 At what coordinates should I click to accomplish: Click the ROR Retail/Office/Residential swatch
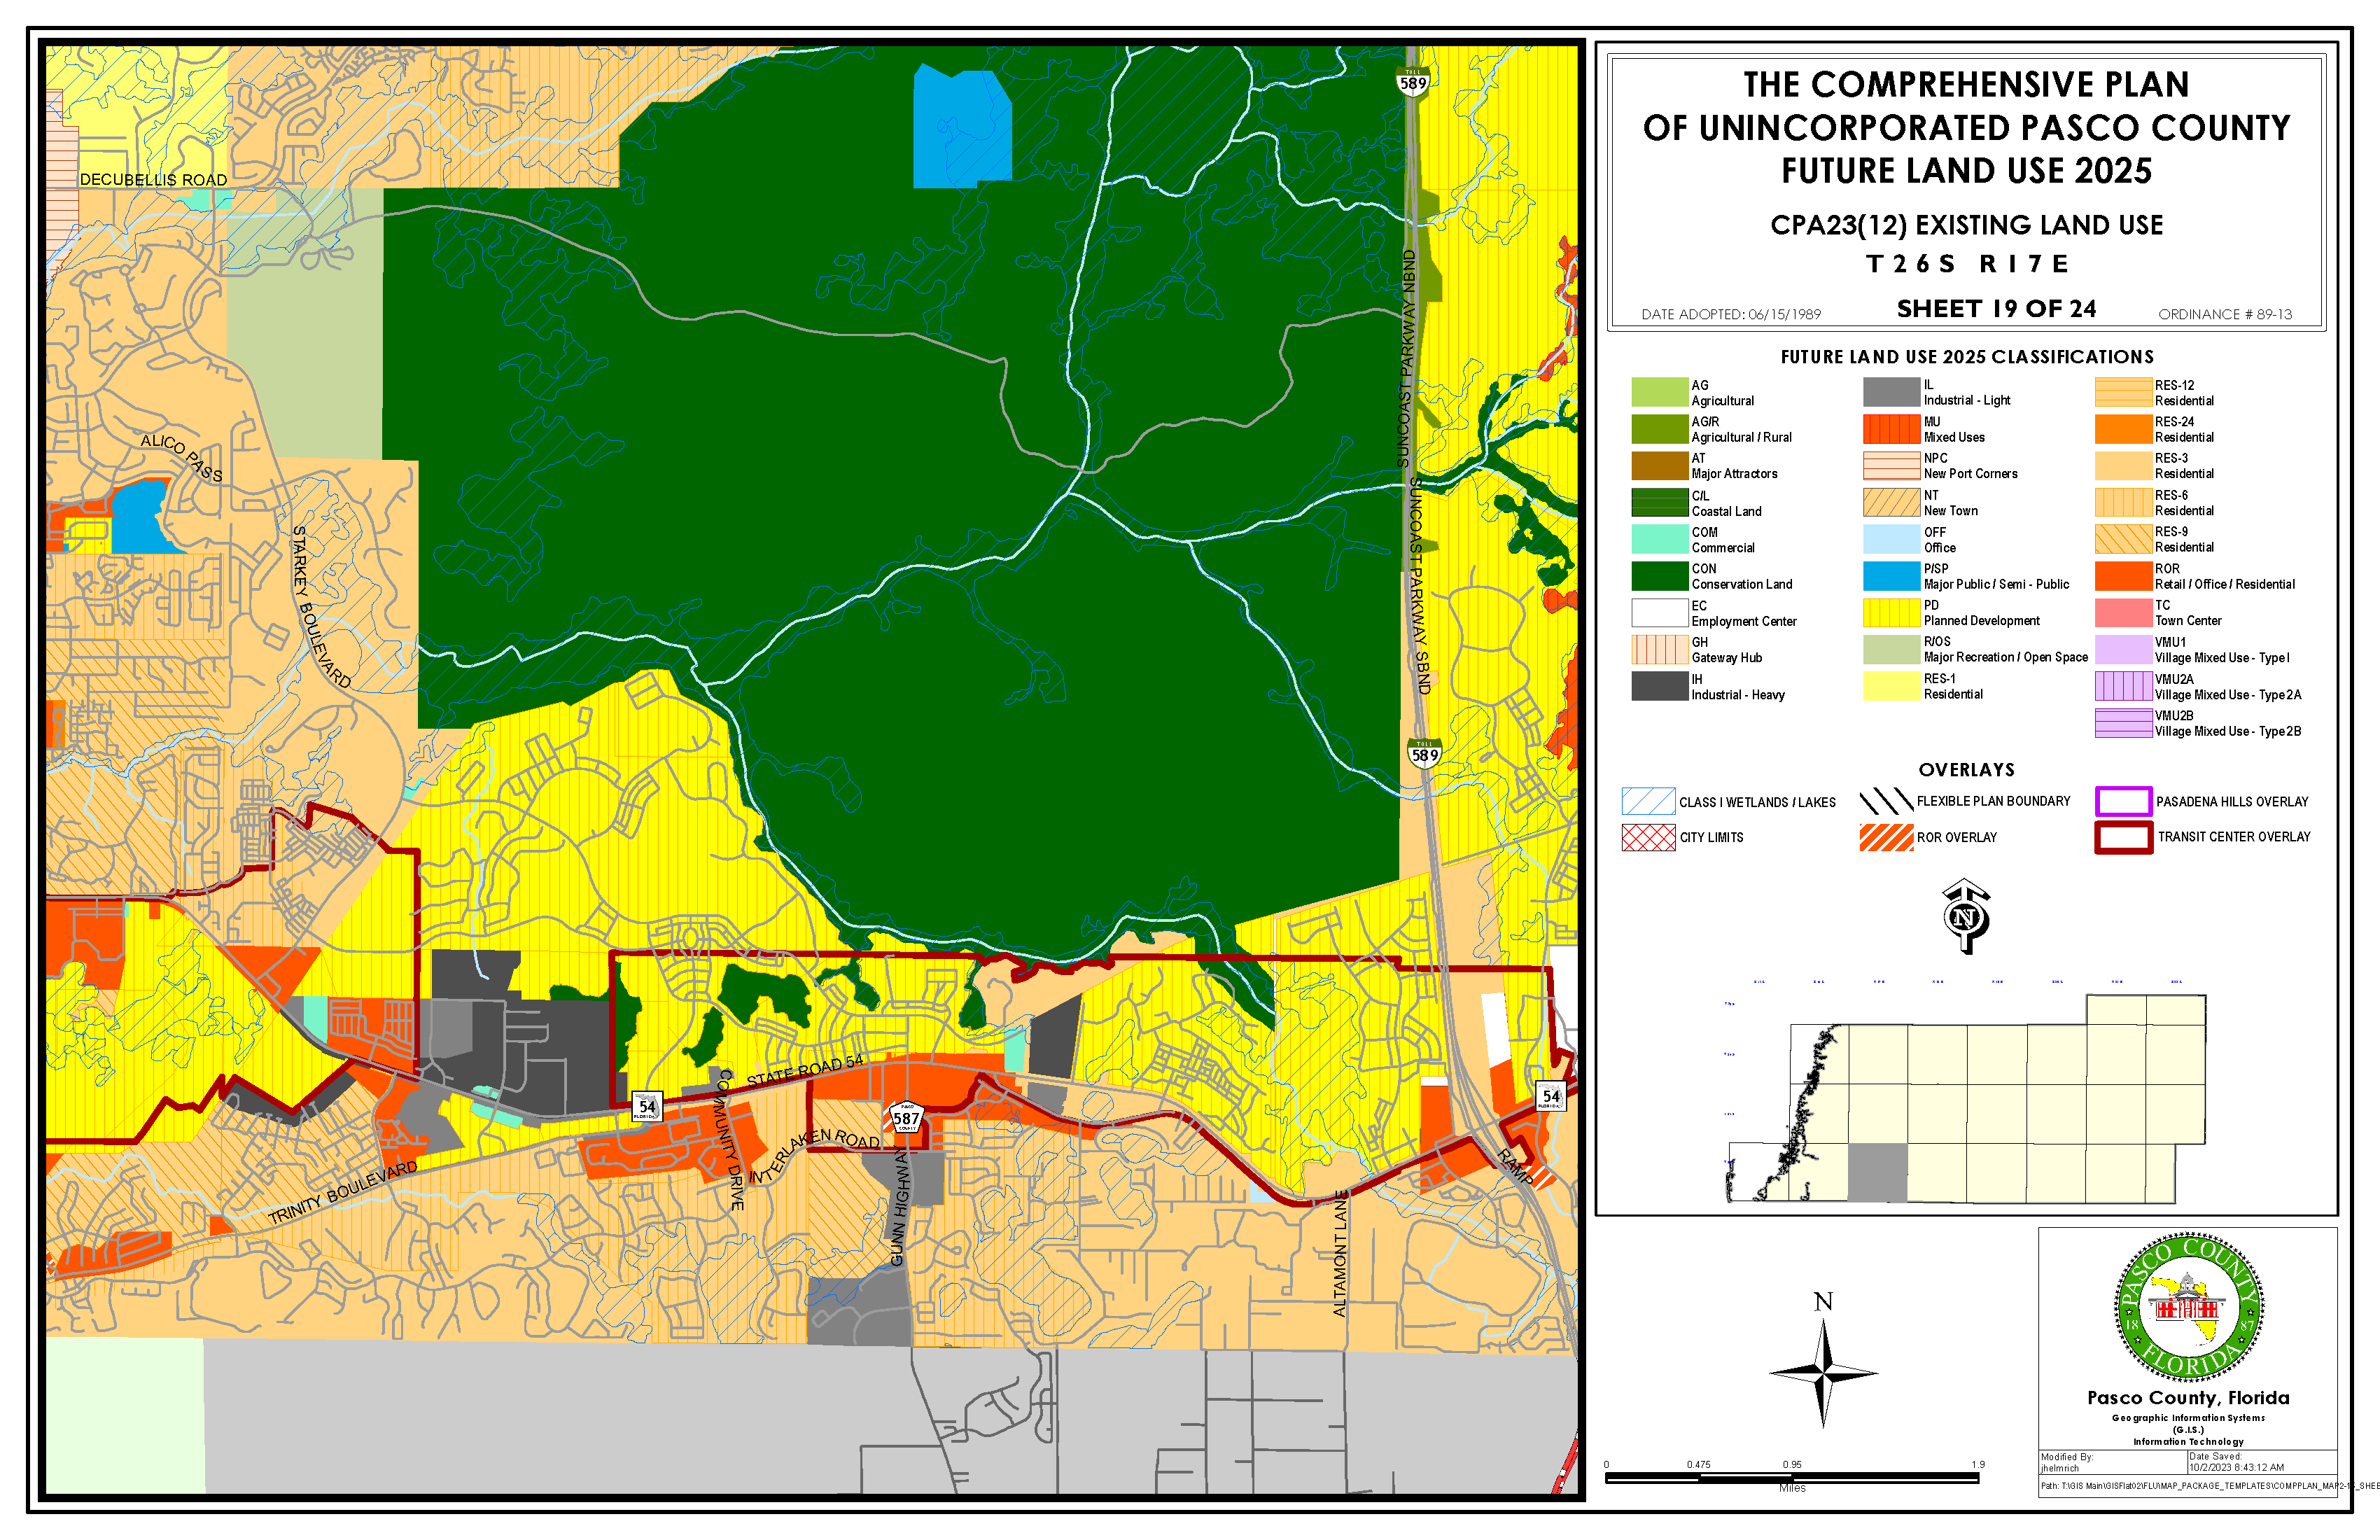pyautogui.click(x=2123, y=576)
